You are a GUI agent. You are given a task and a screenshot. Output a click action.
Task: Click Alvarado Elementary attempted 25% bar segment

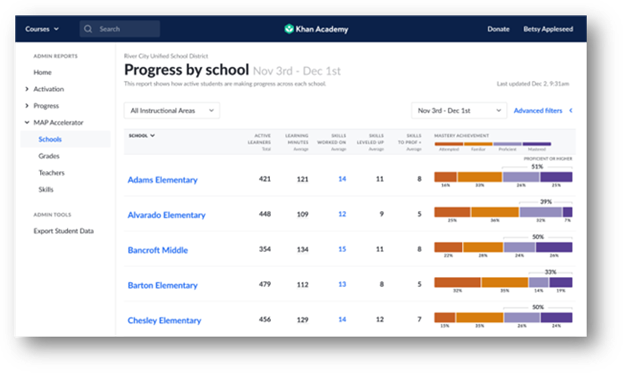point(452,212)
